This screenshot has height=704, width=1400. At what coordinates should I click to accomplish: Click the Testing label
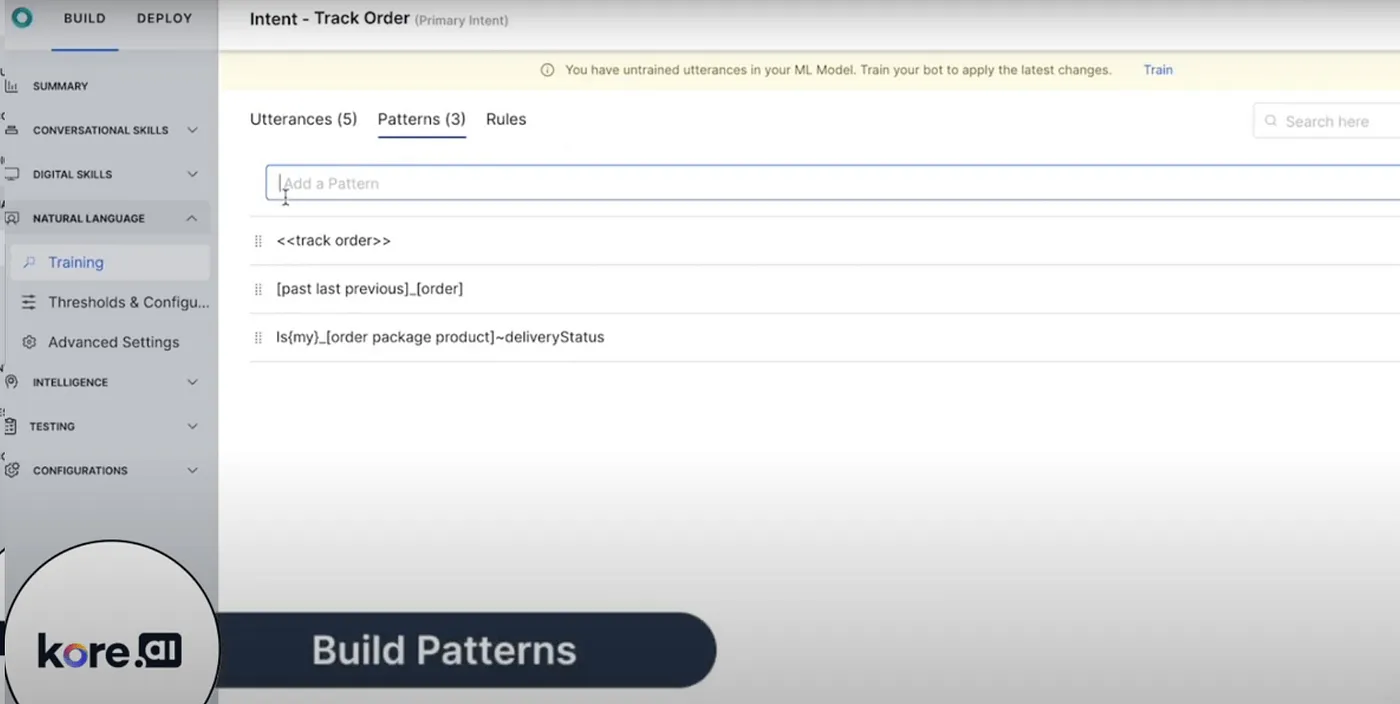(x=52, y=426)
